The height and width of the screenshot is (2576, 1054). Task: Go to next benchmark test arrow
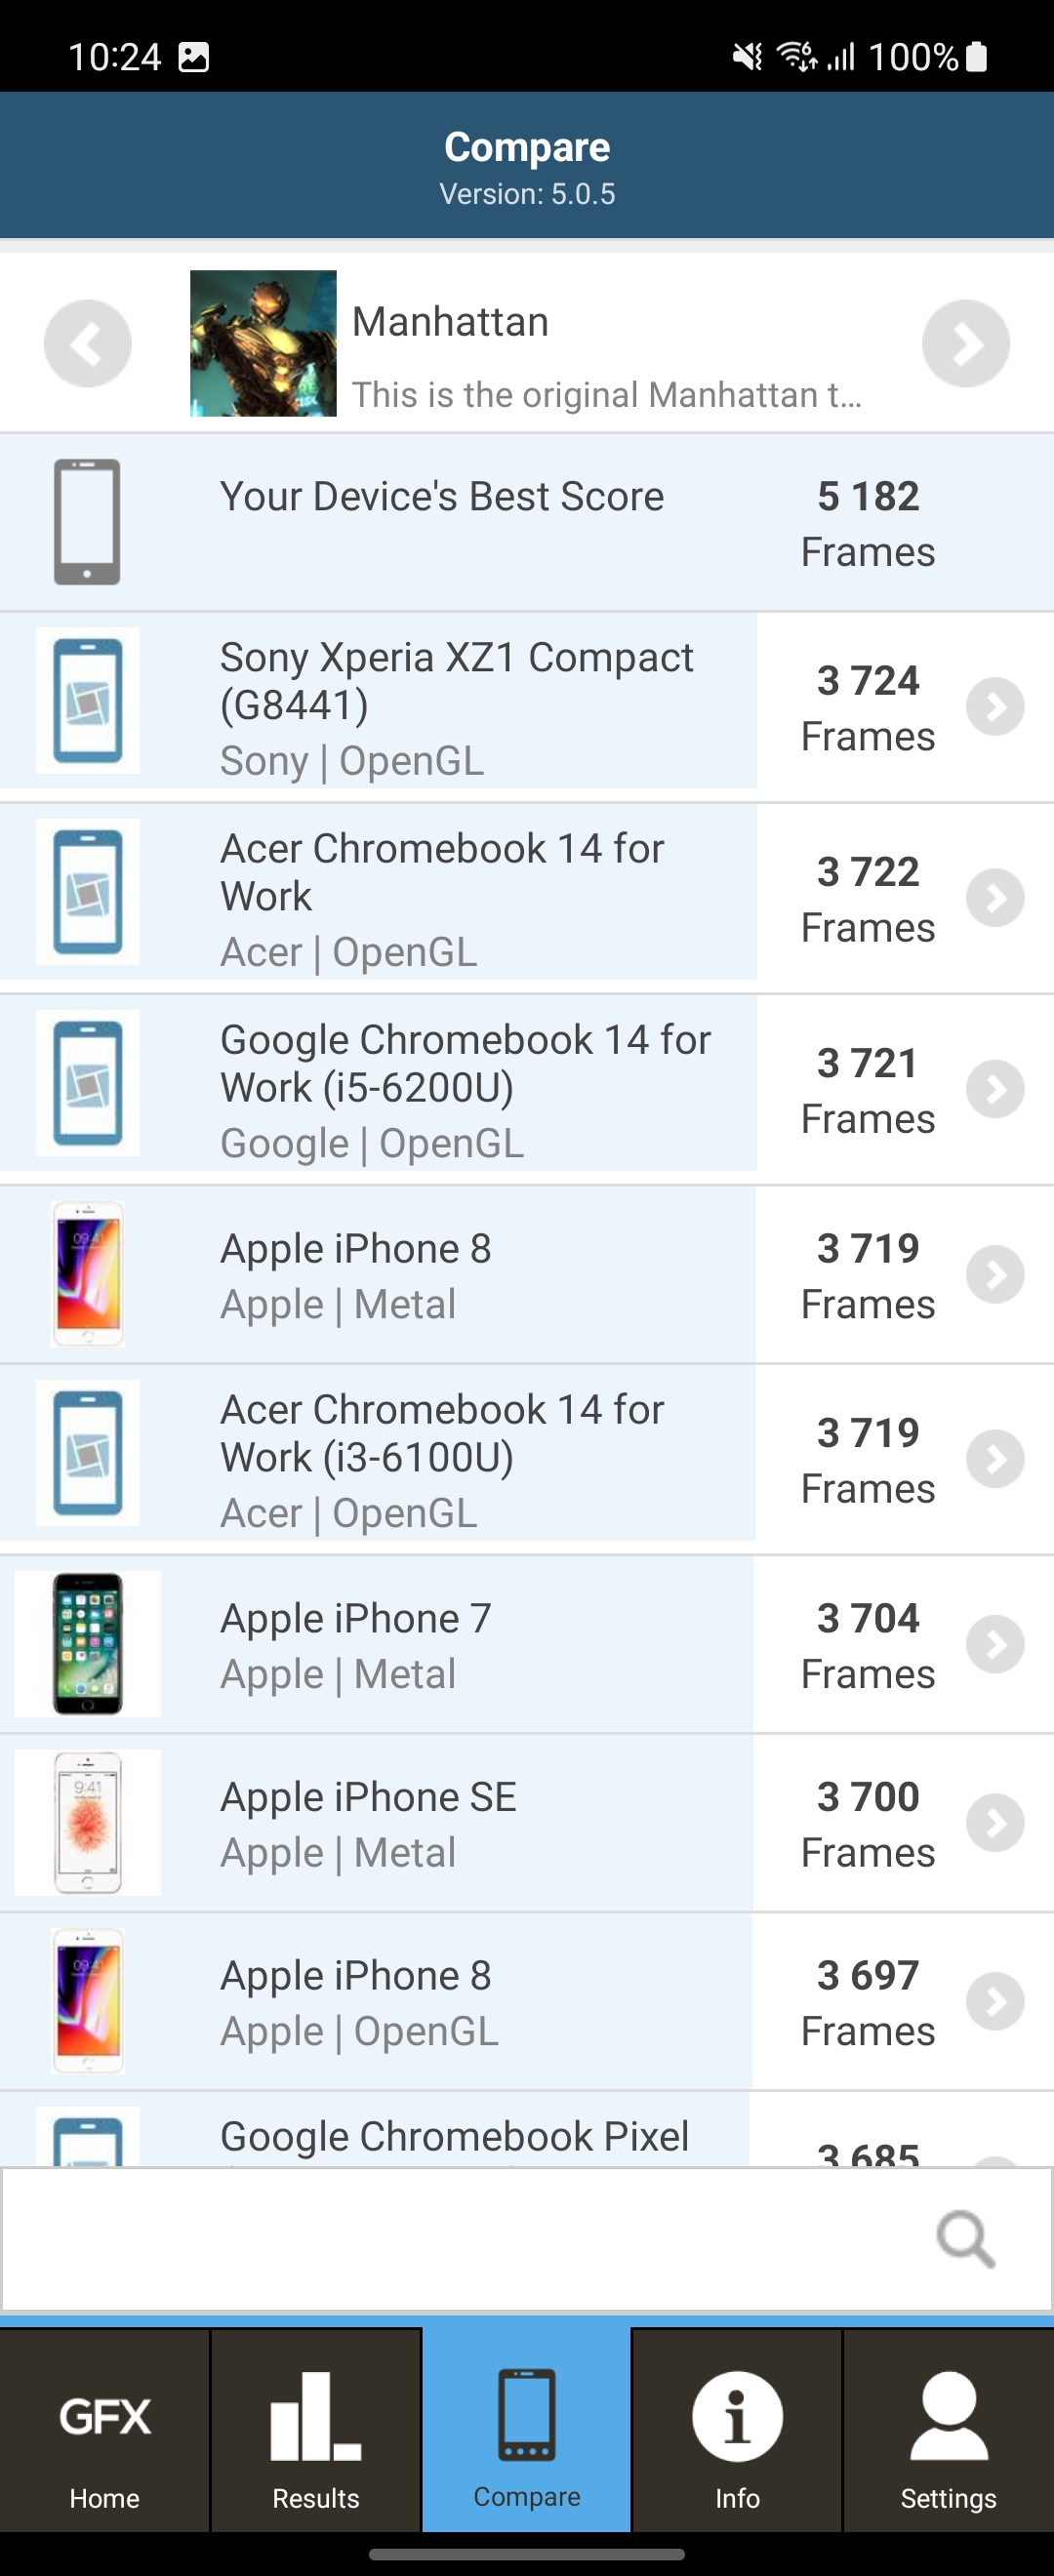[x=965, y=343]
